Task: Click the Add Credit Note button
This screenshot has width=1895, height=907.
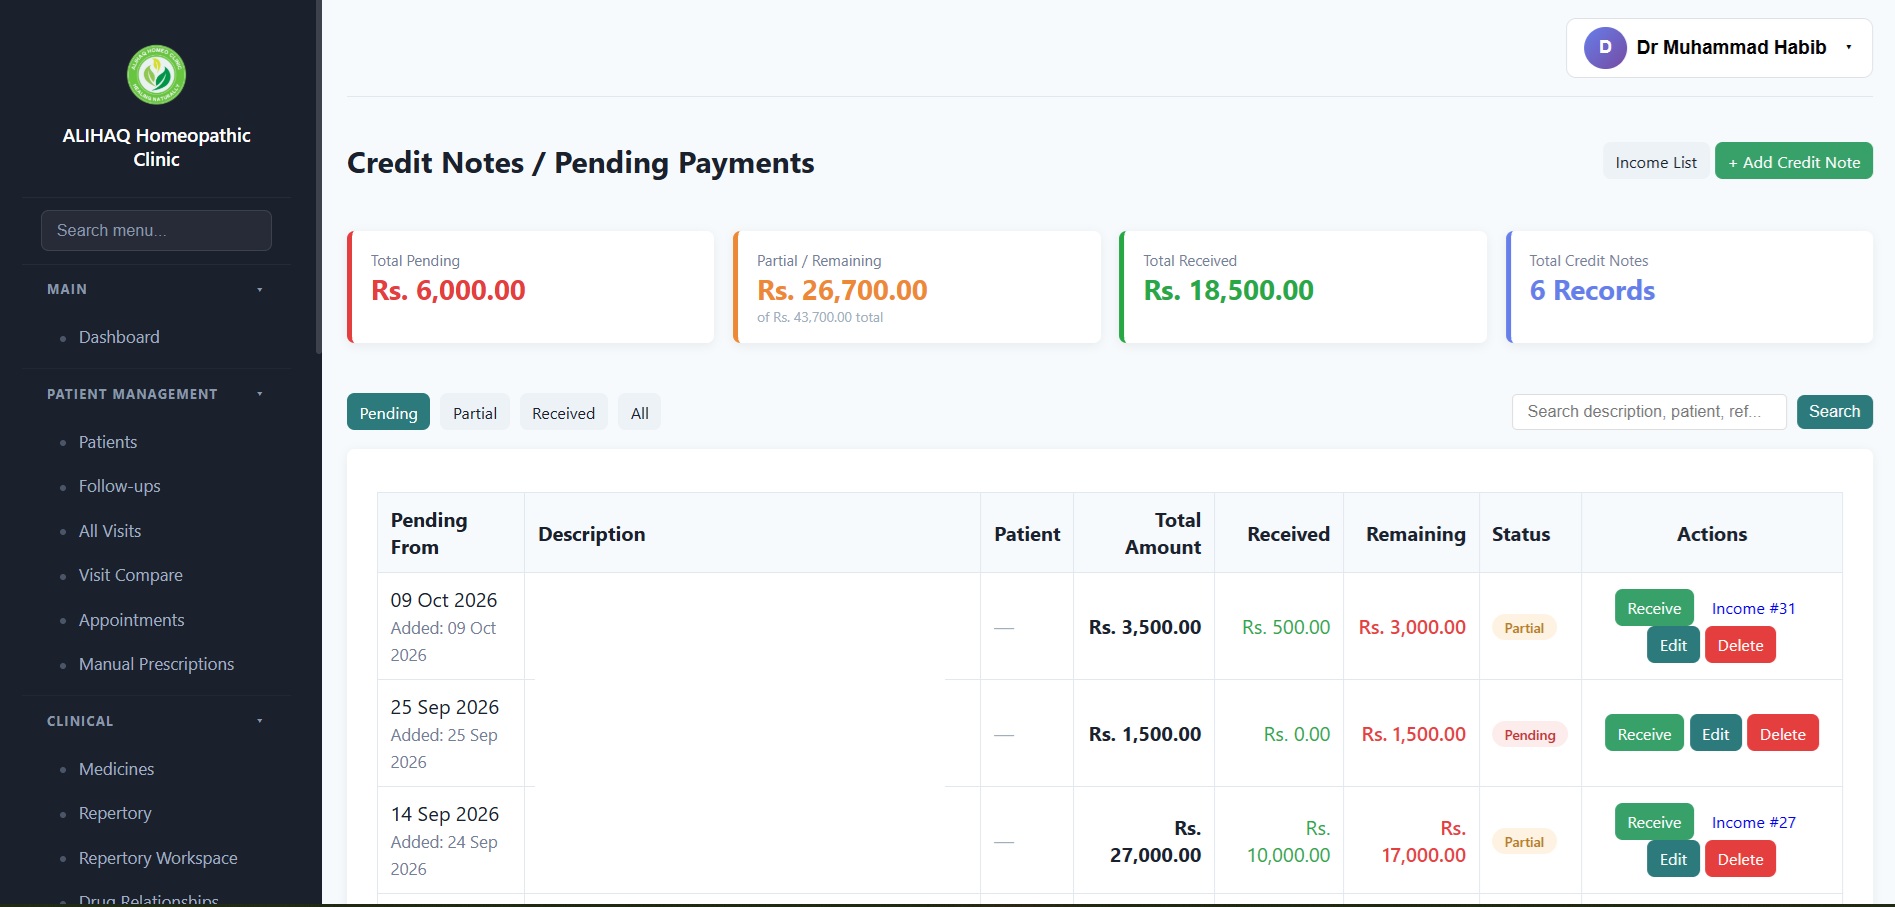Action: point(1794,162)
